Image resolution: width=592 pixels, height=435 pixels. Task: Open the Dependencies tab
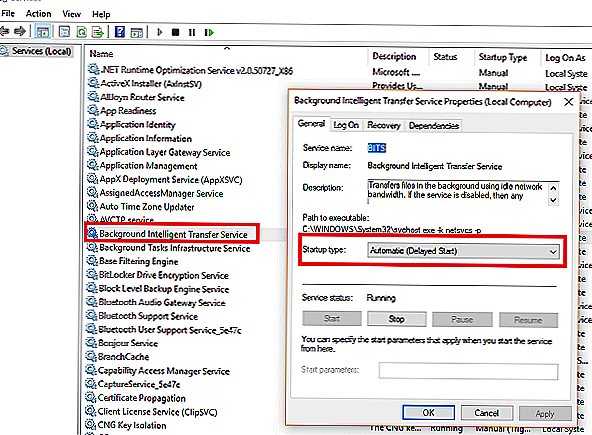tap(434, 126)
